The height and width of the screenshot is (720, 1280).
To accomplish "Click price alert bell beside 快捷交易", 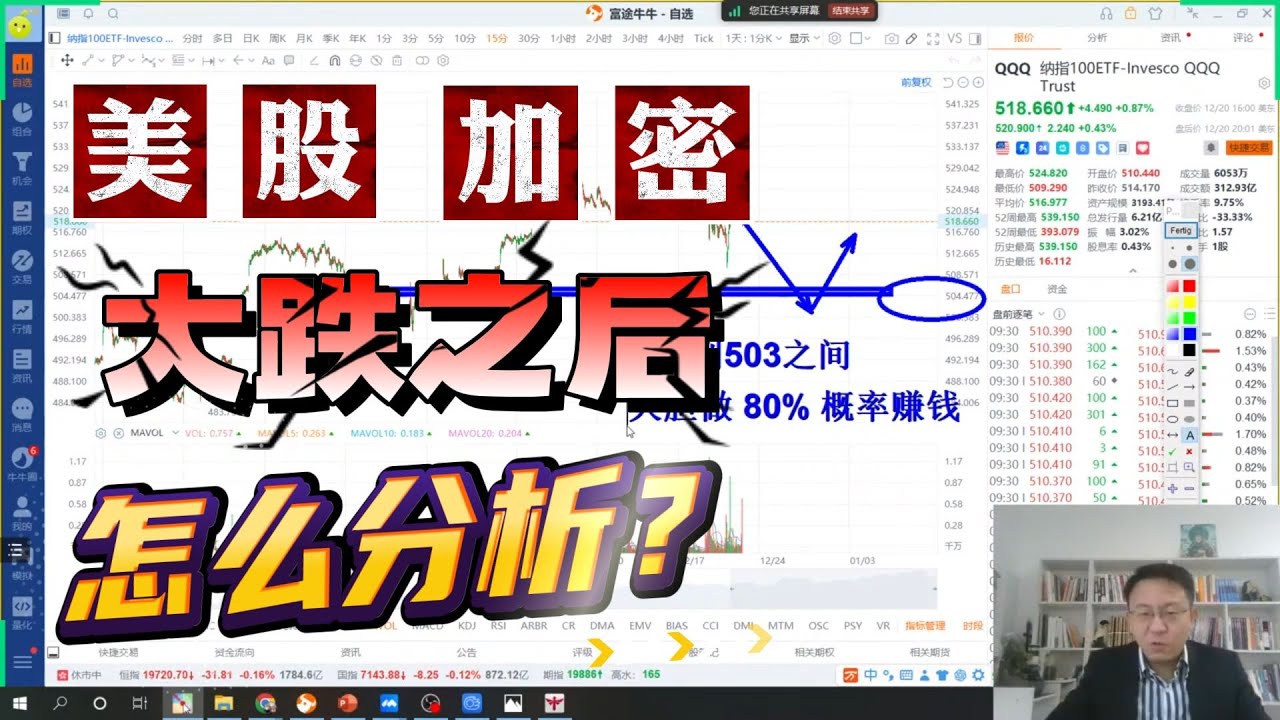I will tap(1211, 147).
